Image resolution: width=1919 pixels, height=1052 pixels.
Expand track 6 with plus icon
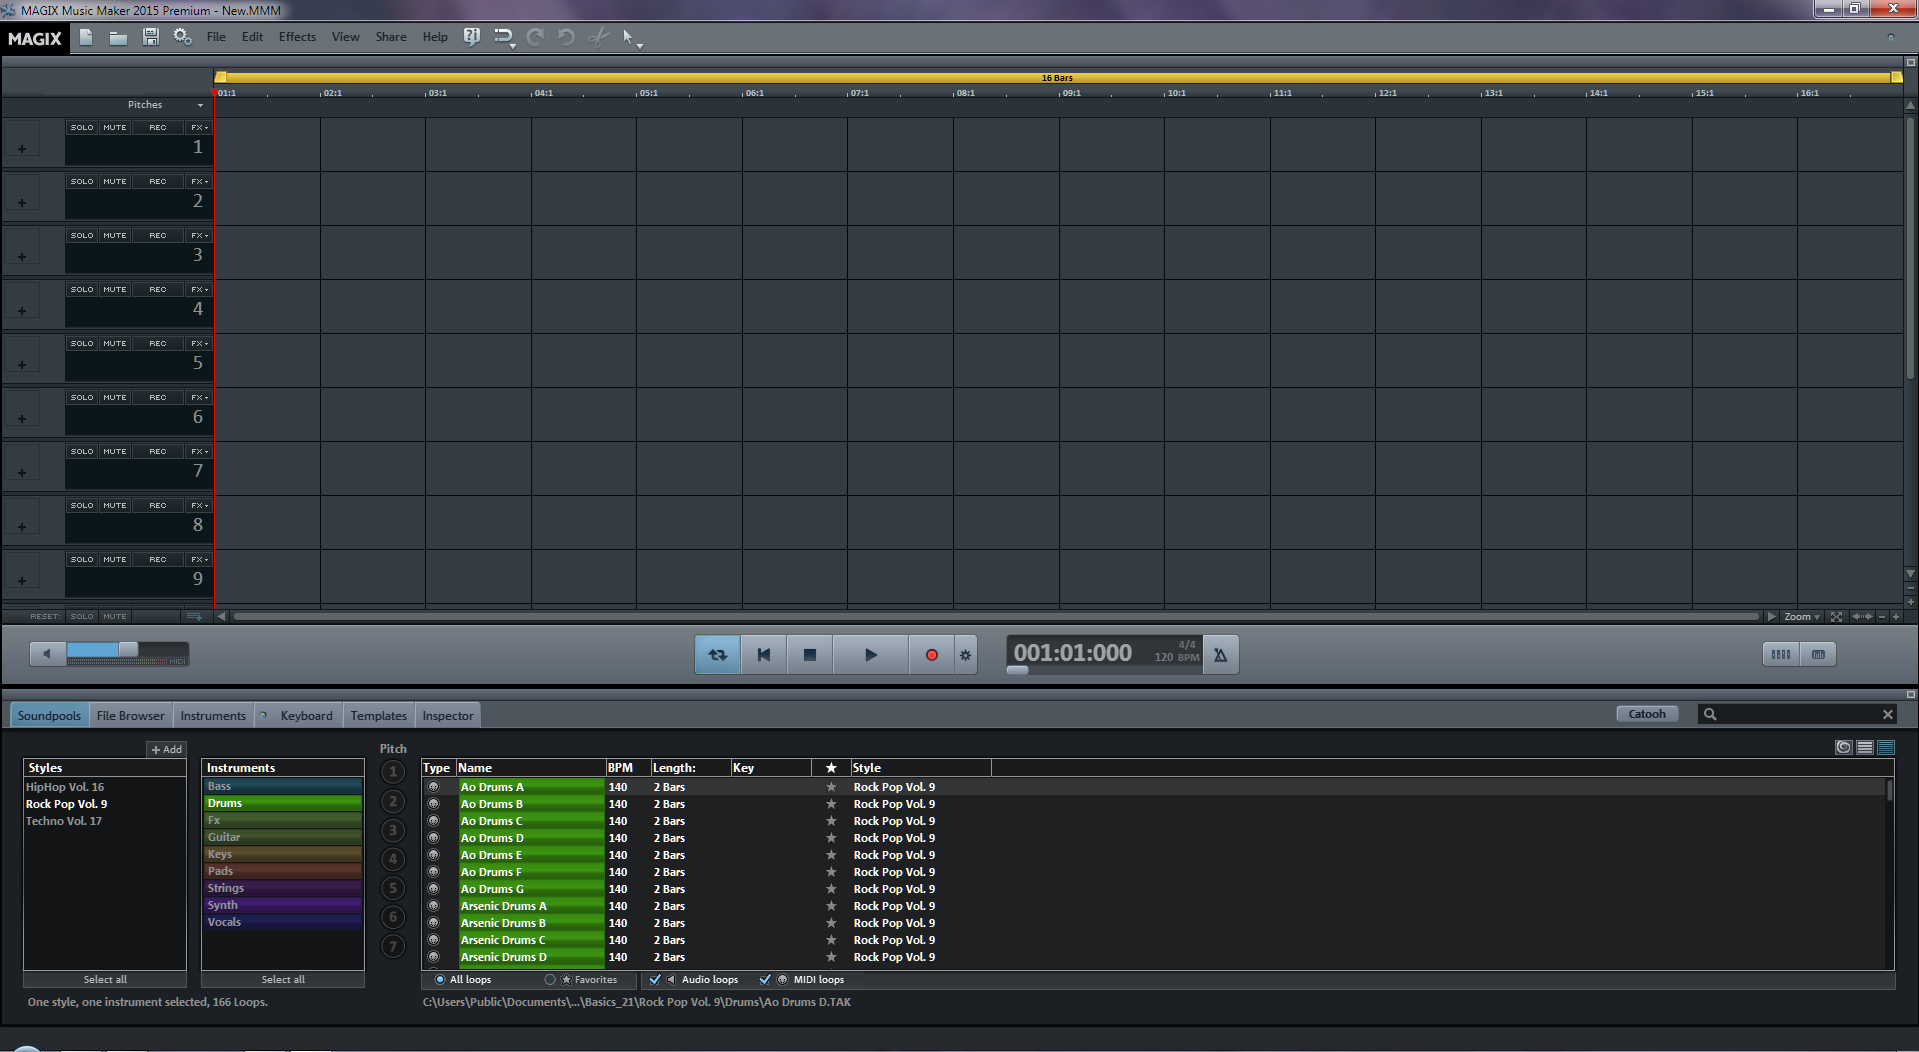click(x=22, y=419)
